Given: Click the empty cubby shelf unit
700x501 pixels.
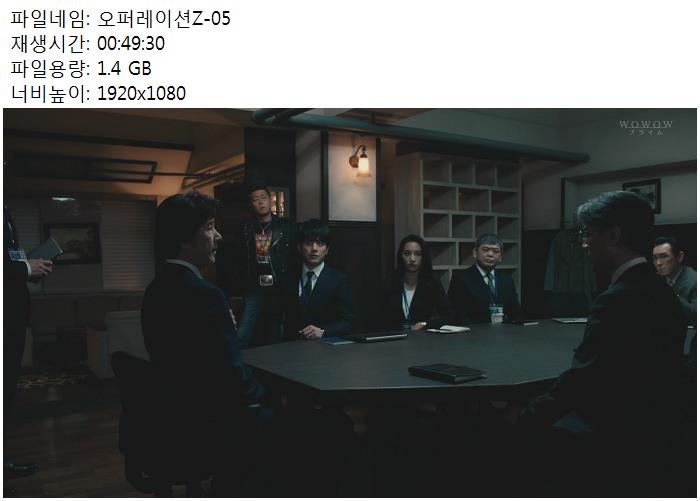Looking at the screenshot, I should pyautogui.click(x=471, y=212).
